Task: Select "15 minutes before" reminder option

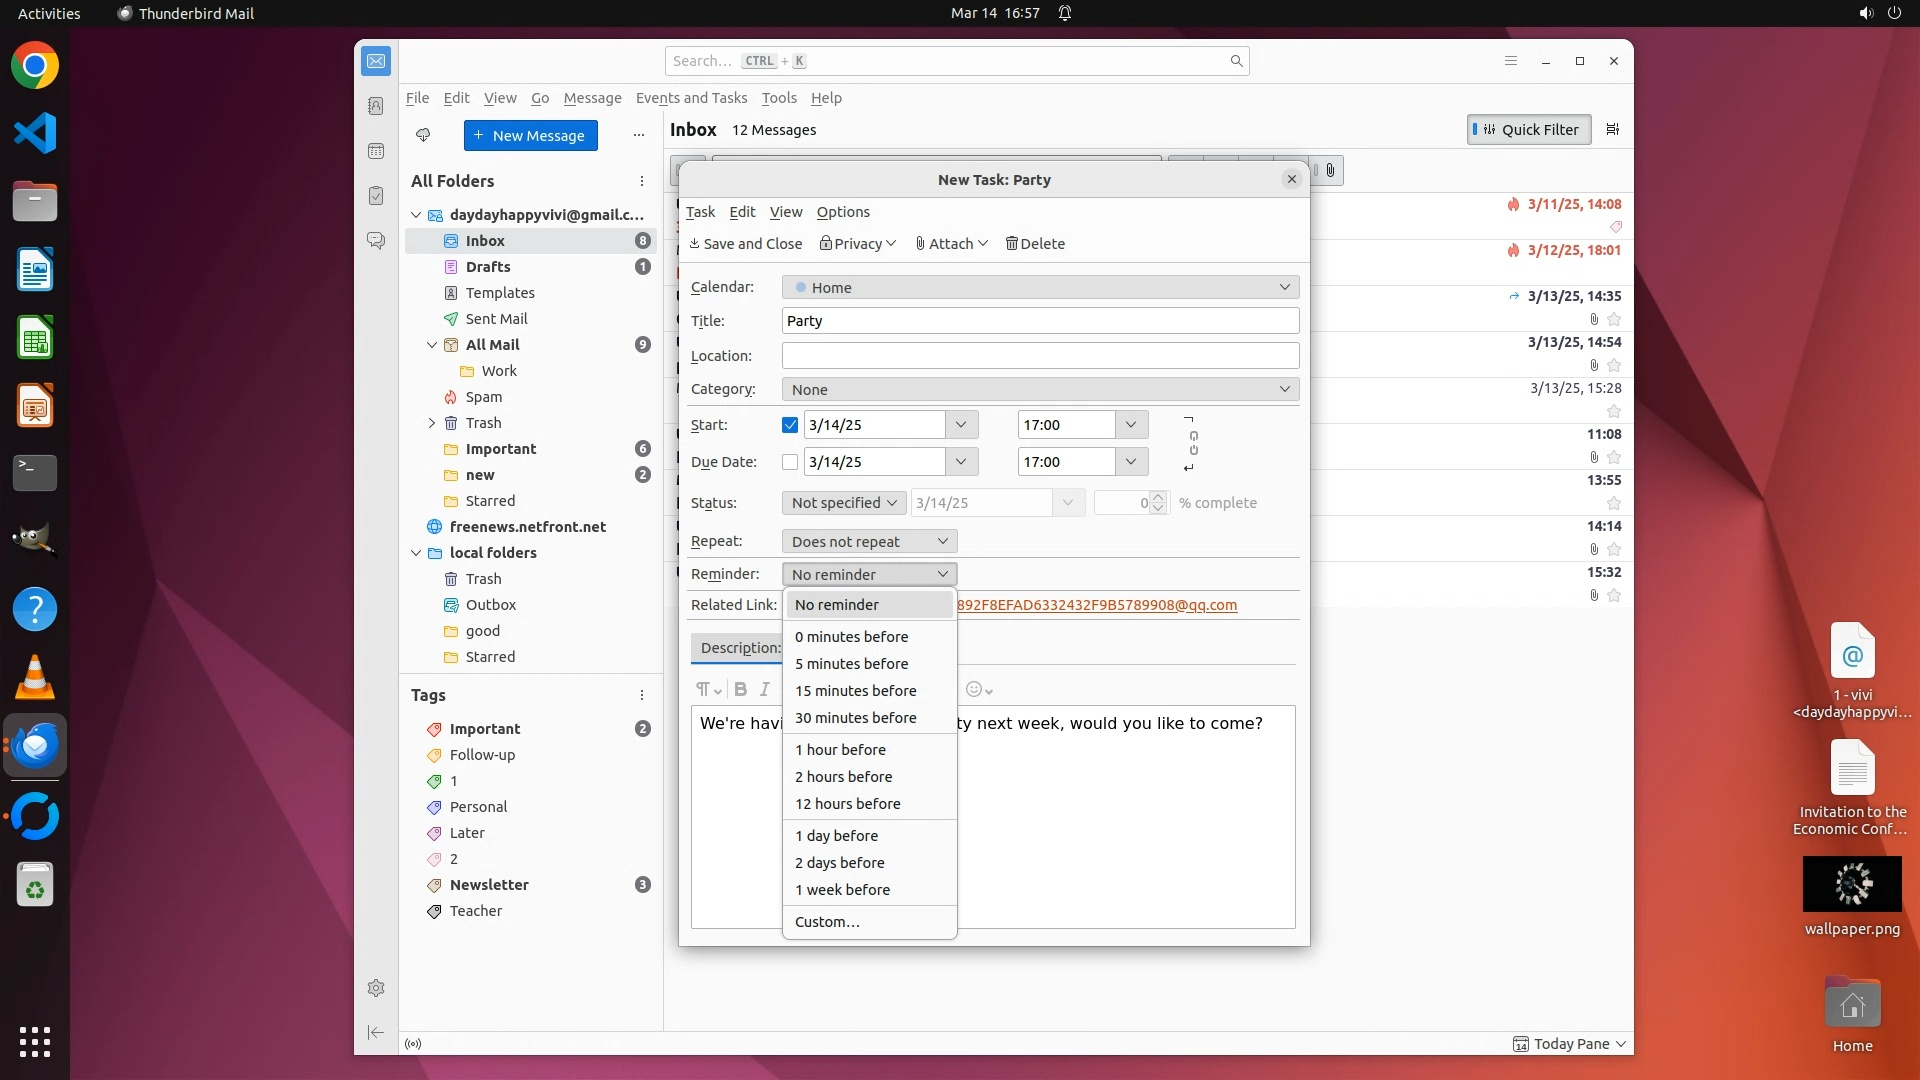Action: point(855,691)
